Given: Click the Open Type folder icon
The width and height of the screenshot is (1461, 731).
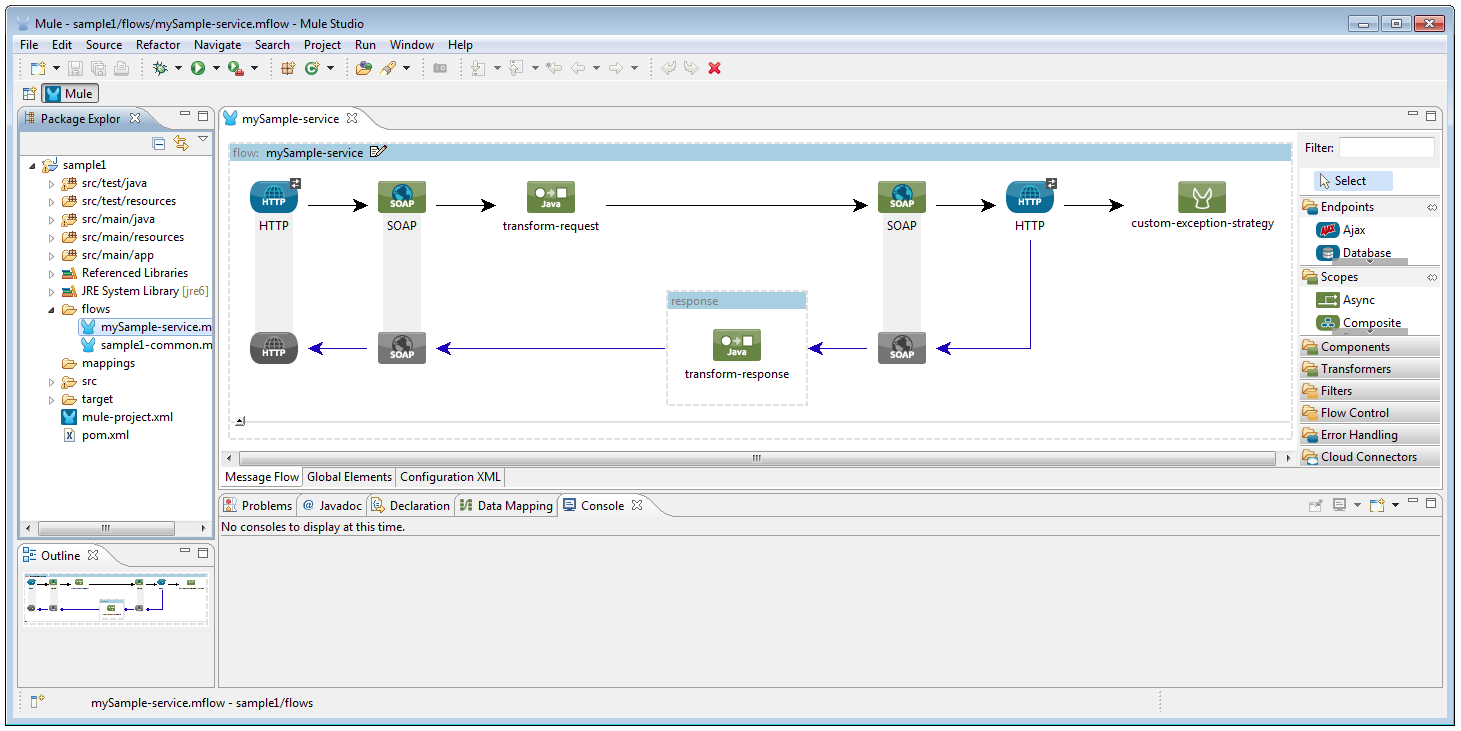Looking at the screenshot, I should 364,68.
